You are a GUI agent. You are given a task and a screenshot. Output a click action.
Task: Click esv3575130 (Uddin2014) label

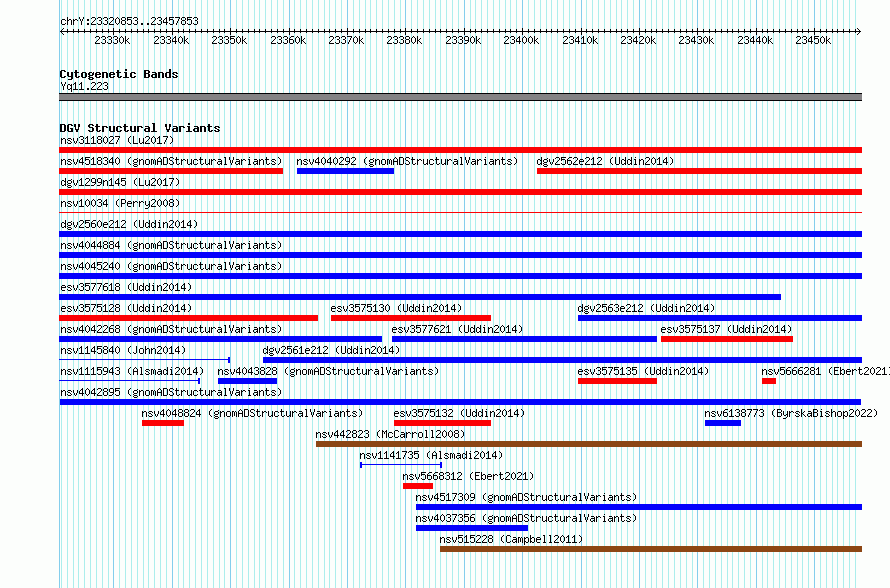tap(396, 308)
